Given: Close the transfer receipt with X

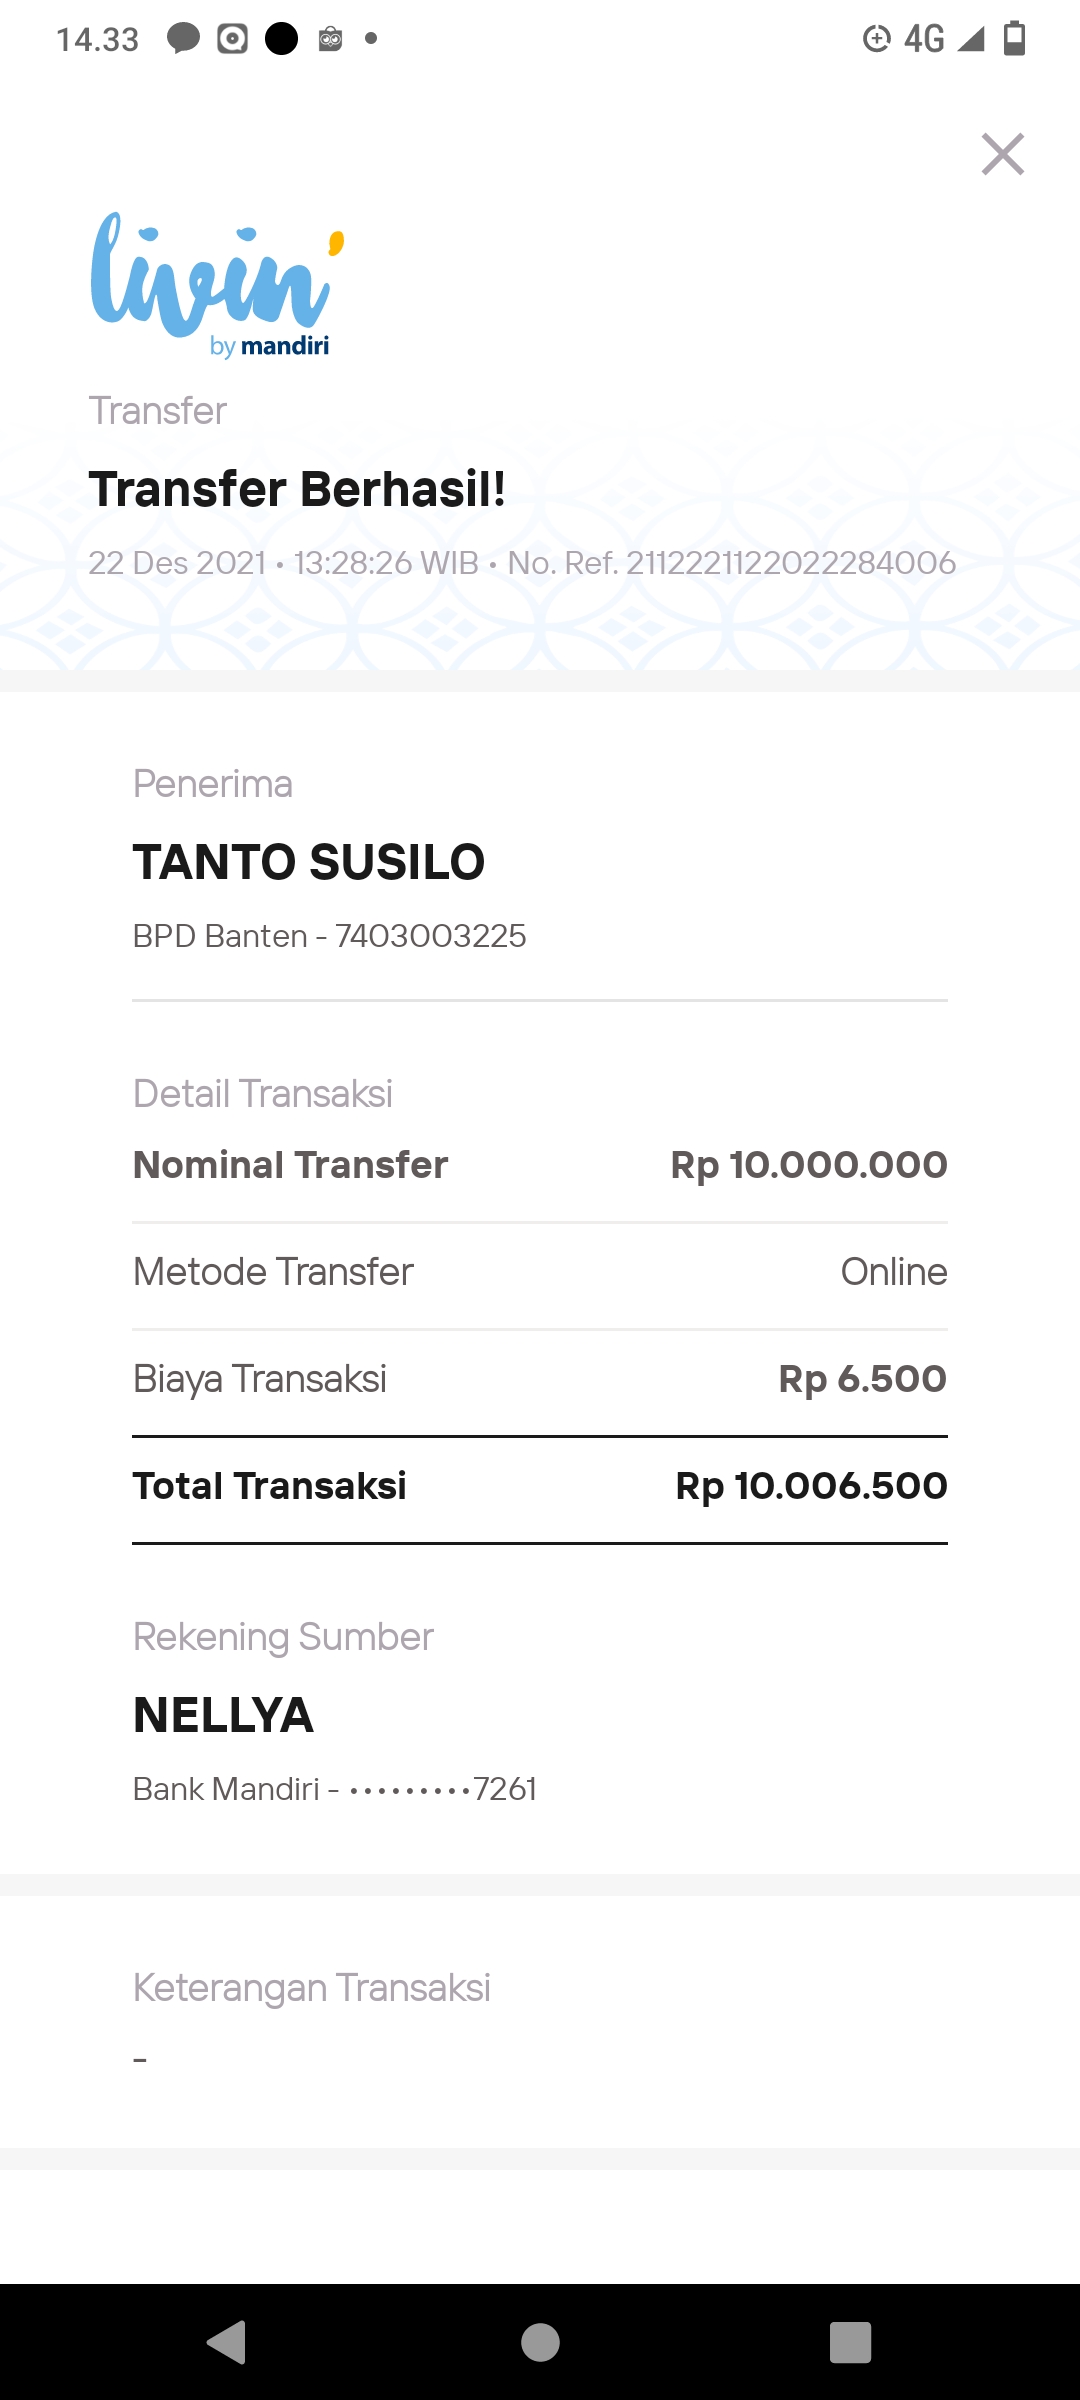Looking at the screenshot, I should pyautogui.click(x=1002, y=154).
